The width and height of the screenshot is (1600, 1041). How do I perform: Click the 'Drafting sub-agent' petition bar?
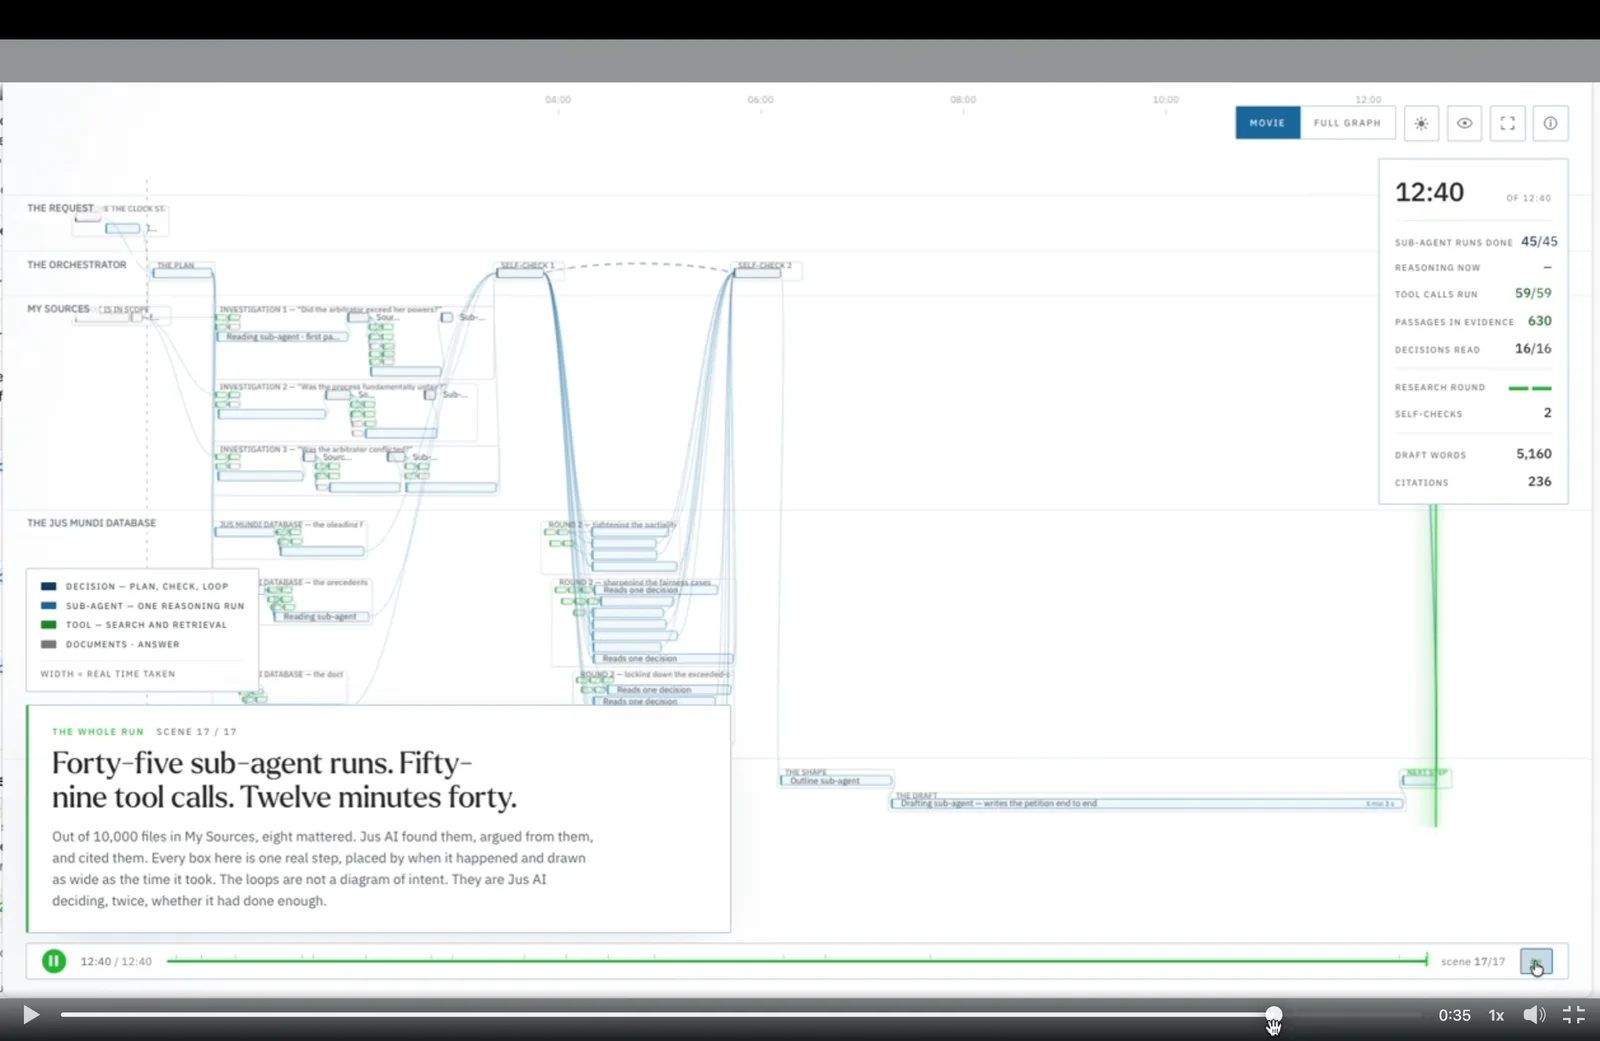coord(1147,803)
